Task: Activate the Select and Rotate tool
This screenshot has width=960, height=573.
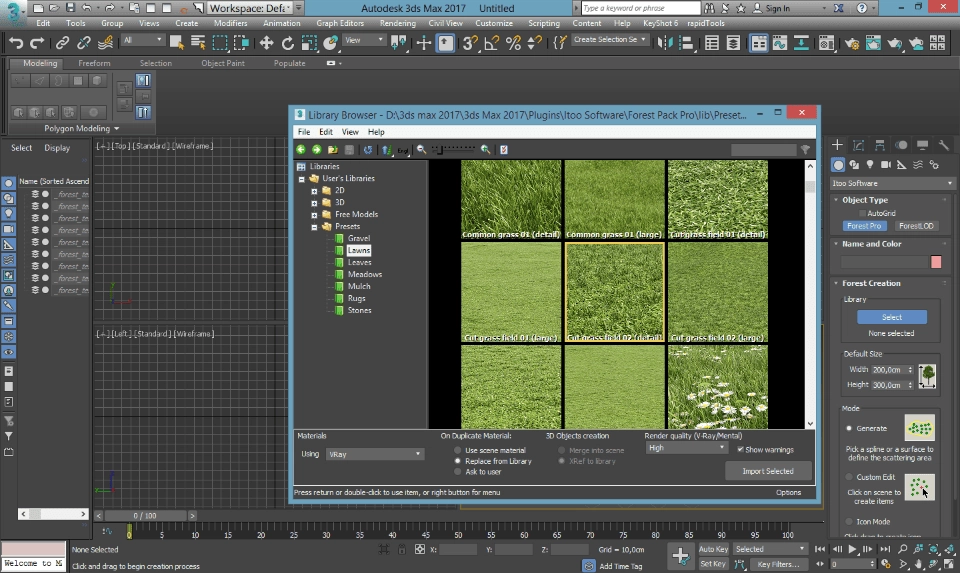Action: (x=288, y=43)
